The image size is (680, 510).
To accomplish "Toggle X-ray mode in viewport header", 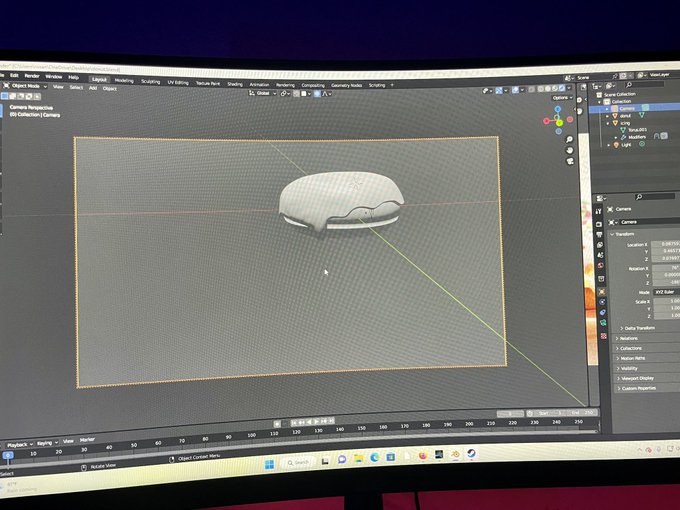I will click(531, 90).
